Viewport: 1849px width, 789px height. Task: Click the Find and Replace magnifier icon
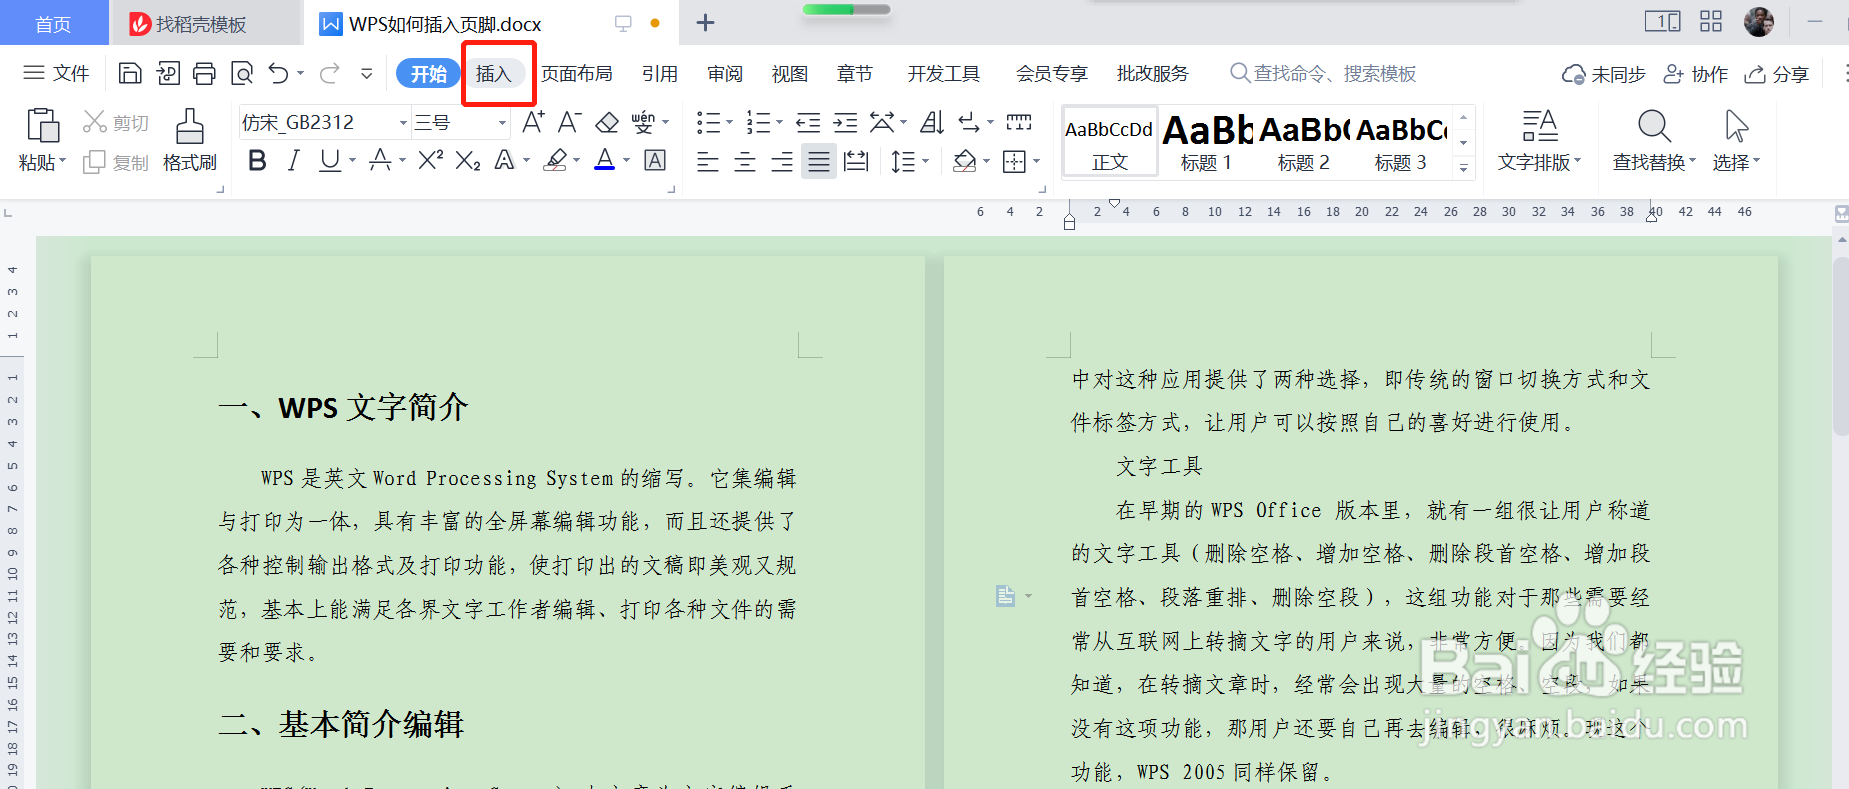[x=1654, y=126]
